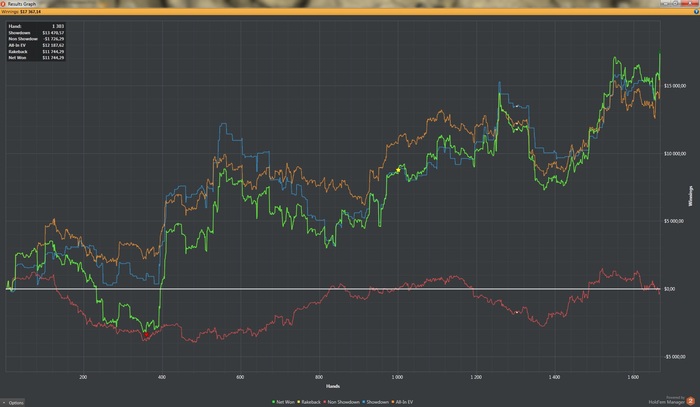Click the $15 000,00 axis label

pyautogui.click(x=675, y=86)
